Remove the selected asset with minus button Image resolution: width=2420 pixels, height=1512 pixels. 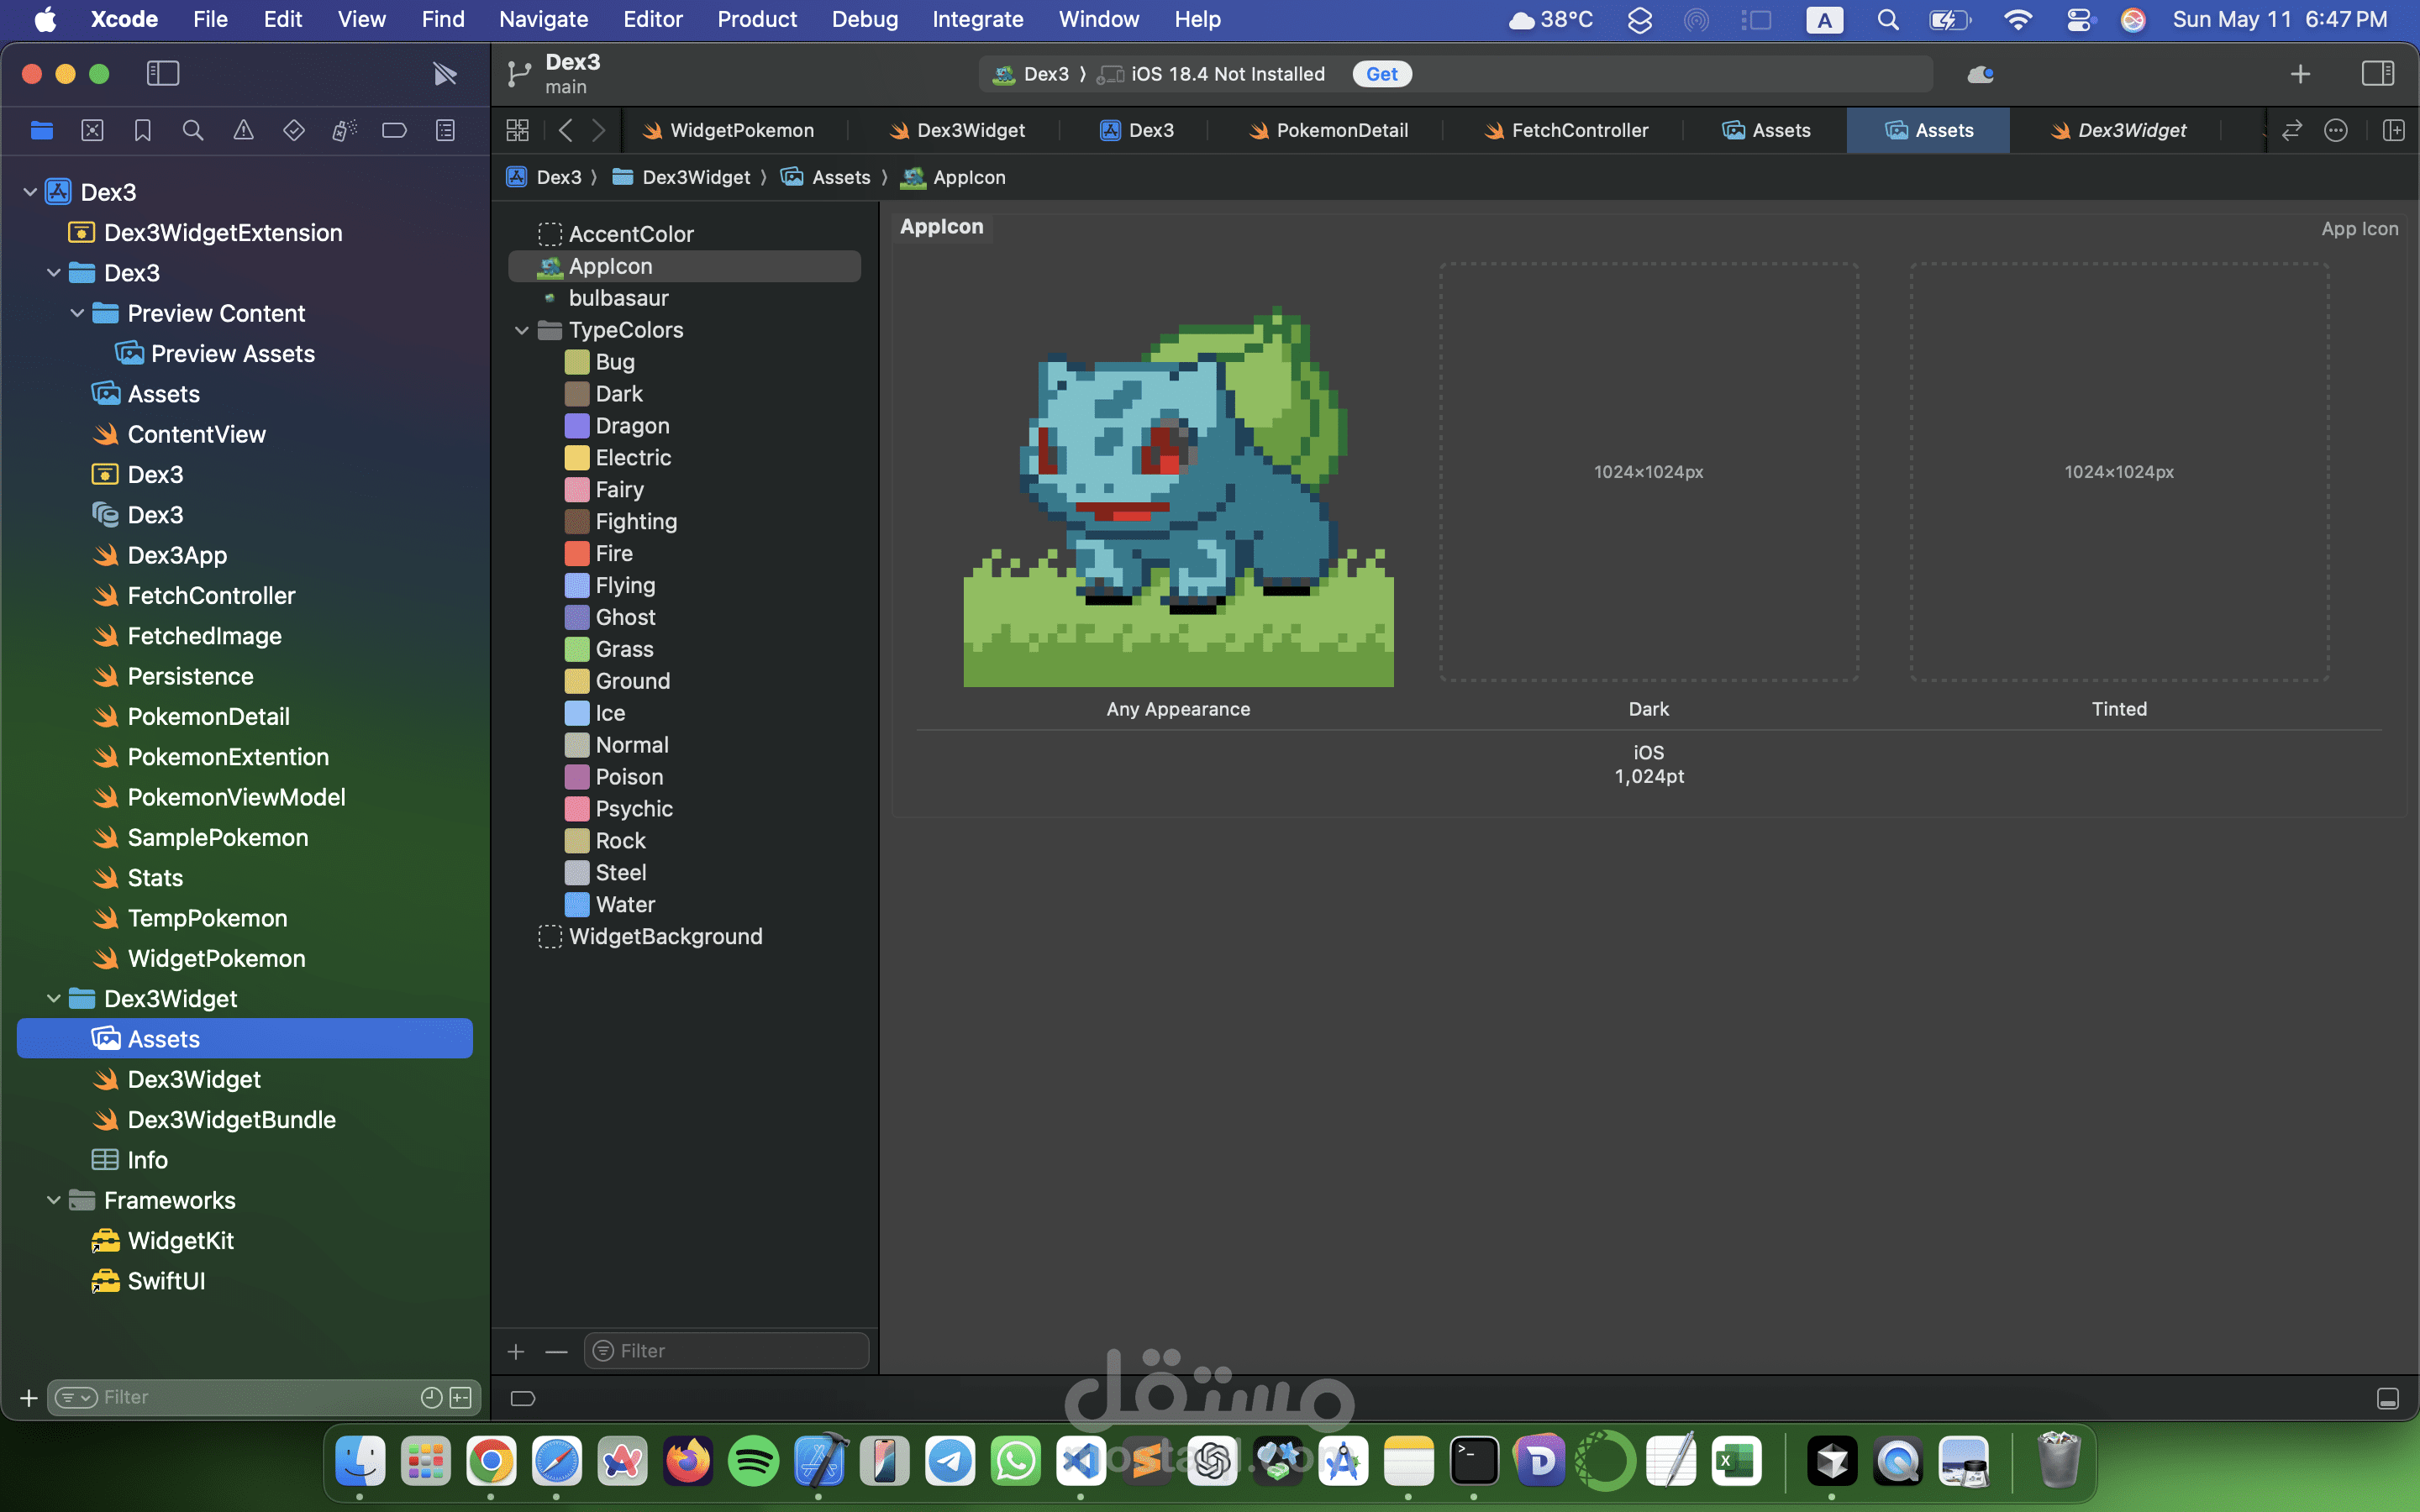point(557,1352)
